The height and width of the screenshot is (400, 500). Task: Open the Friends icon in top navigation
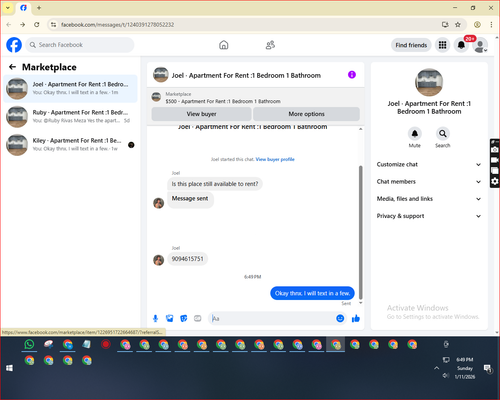270,45
